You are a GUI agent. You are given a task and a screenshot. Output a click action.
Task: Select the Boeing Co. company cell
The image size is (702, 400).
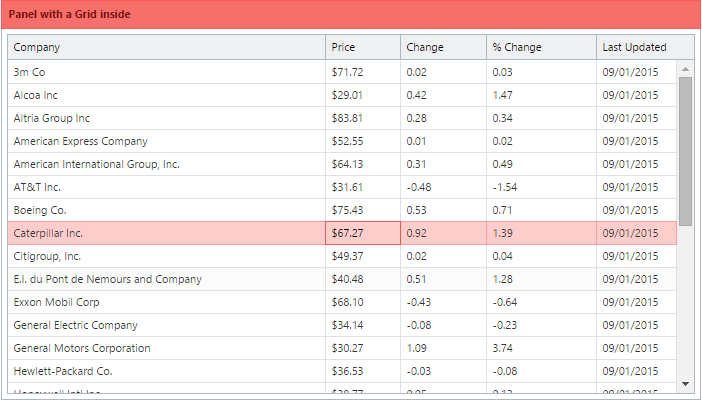click(x=167, y=210)
